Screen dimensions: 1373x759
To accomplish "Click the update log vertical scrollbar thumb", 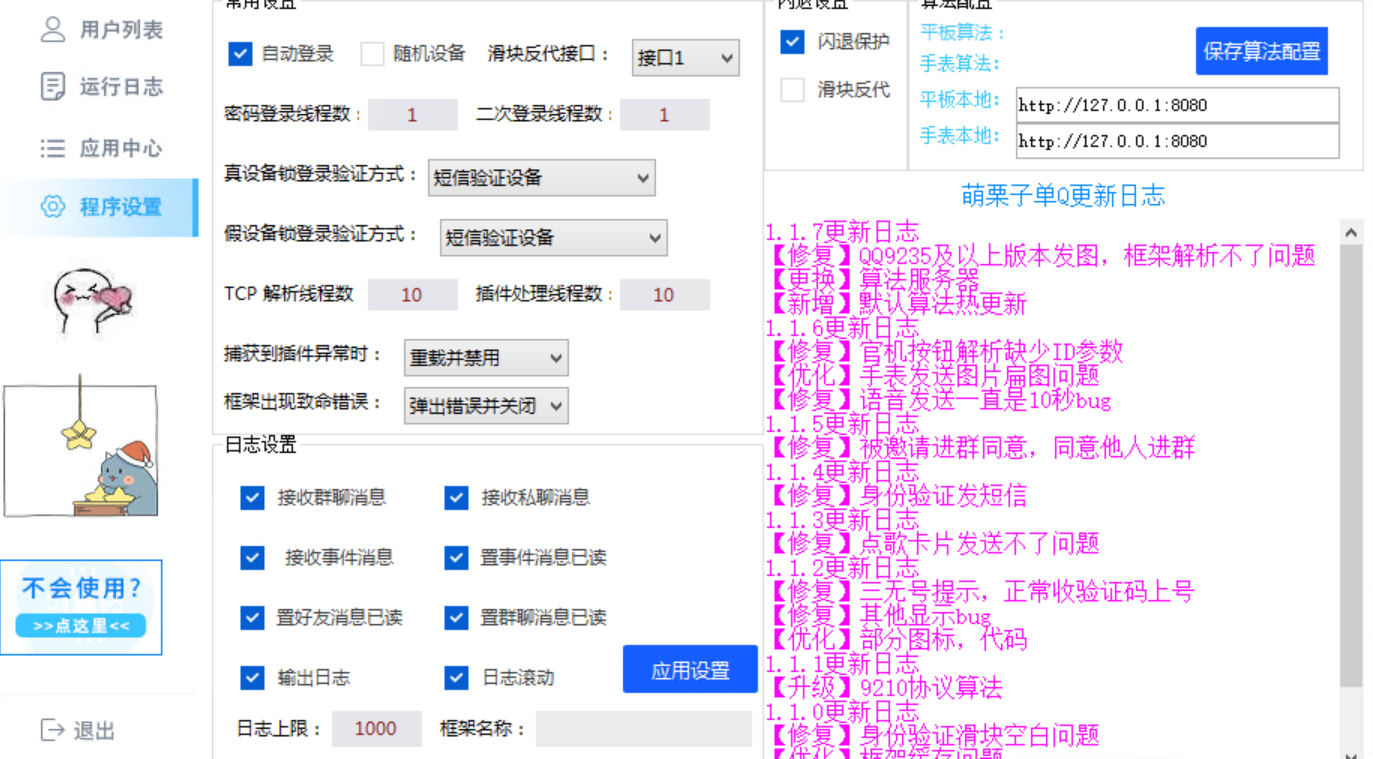I will (x=1351, y=465).
